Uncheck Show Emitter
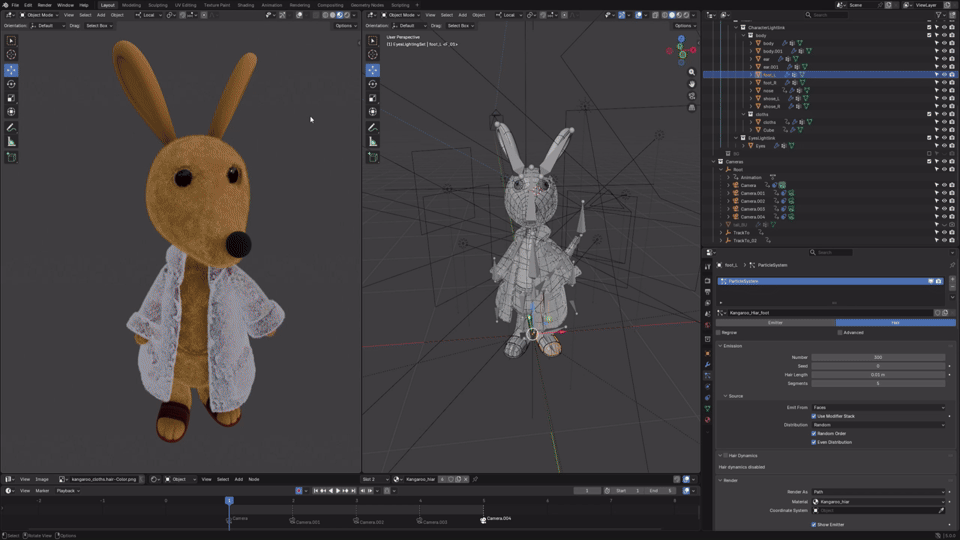 (814, 525)
